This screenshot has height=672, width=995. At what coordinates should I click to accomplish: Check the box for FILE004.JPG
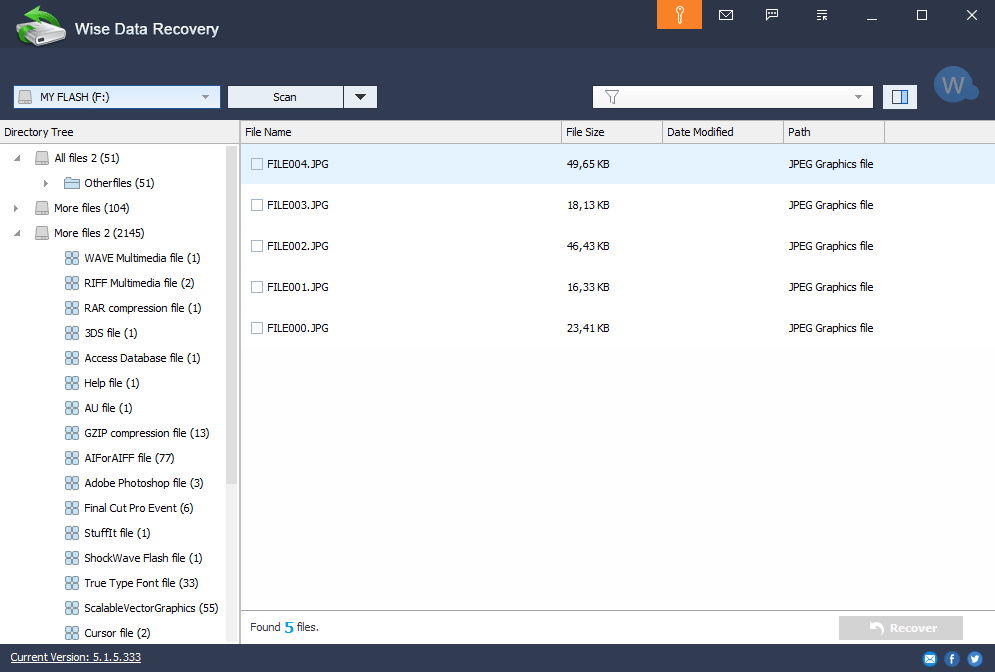pyautogui.click(x=257, y=164)
